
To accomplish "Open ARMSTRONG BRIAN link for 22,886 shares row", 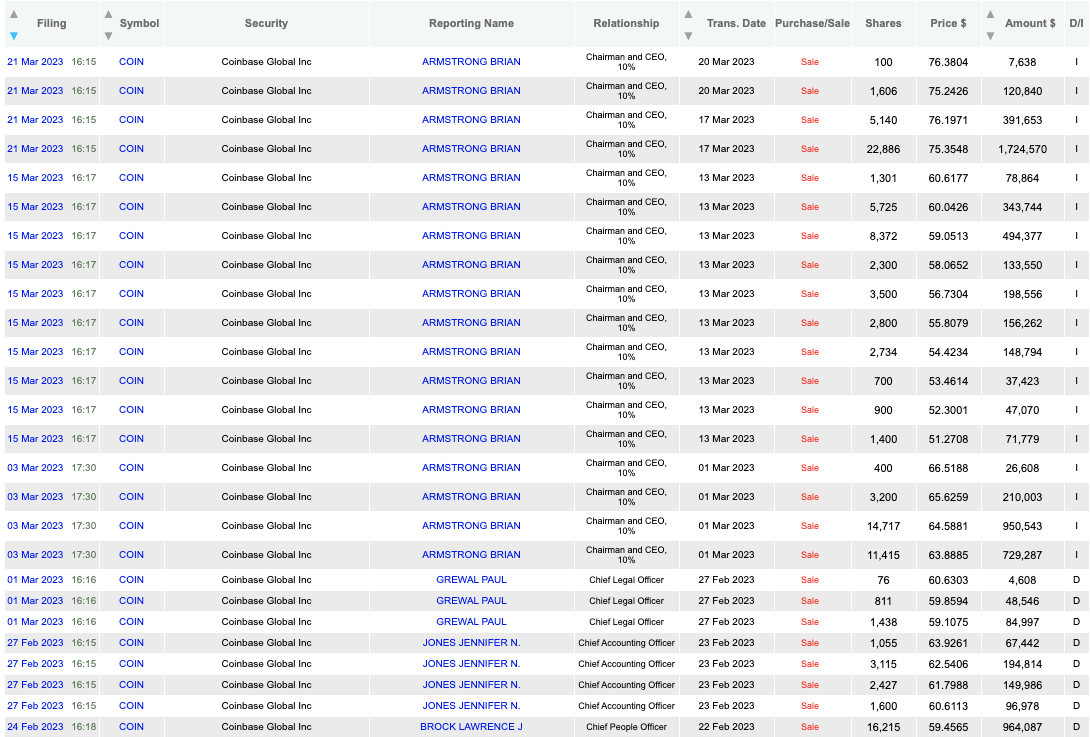I will 471,148.
